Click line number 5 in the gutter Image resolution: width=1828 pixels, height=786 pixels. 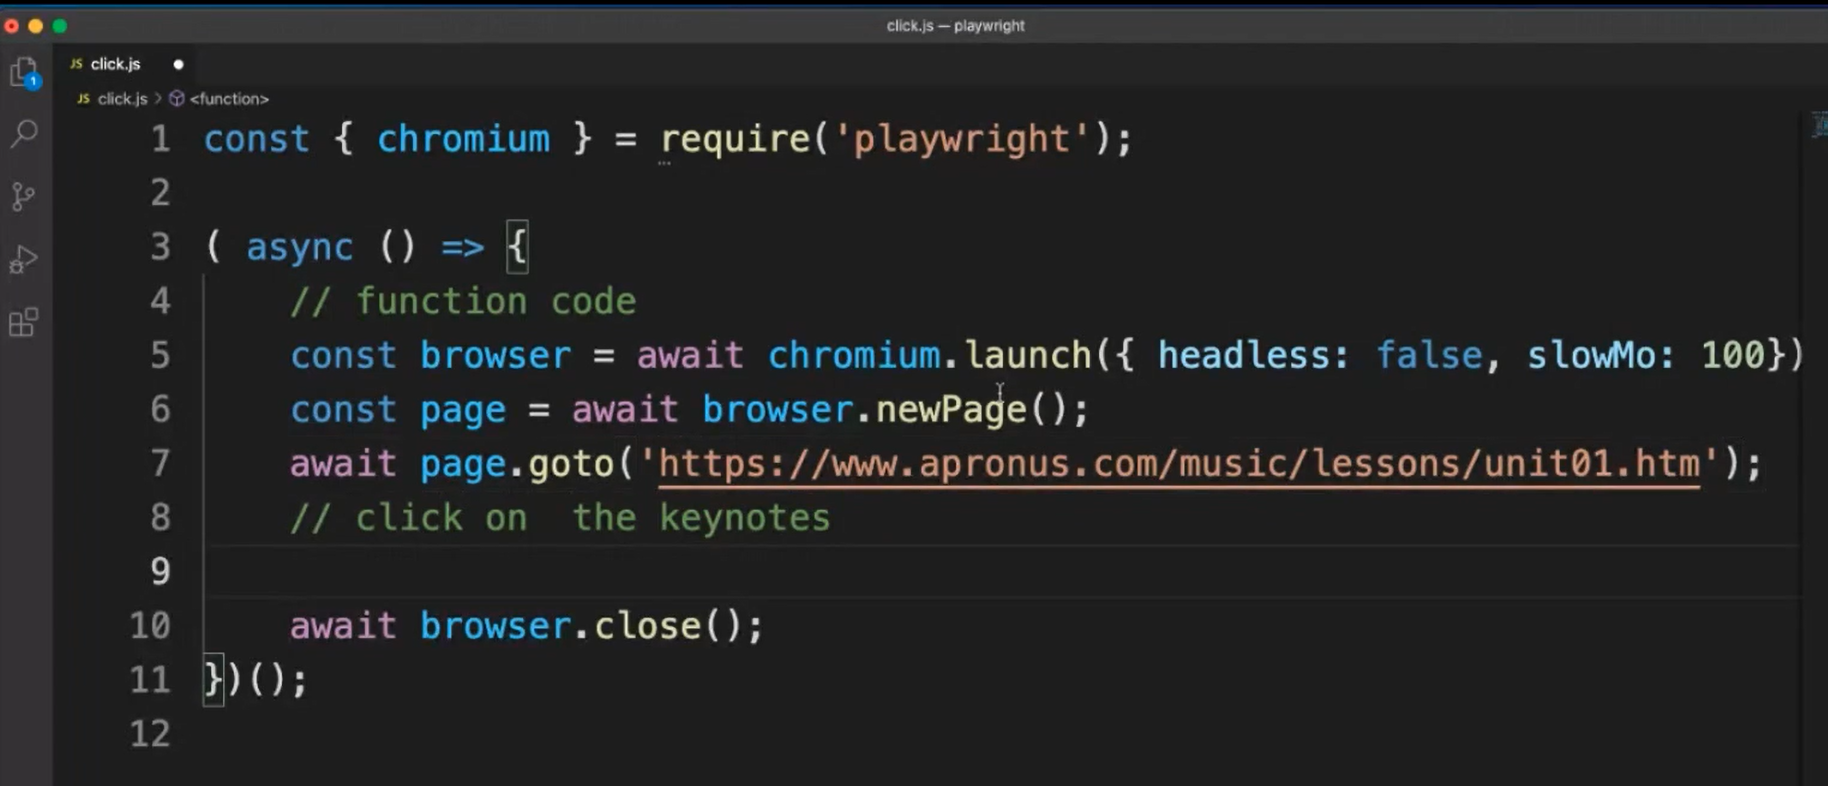[x=160, y=355]
